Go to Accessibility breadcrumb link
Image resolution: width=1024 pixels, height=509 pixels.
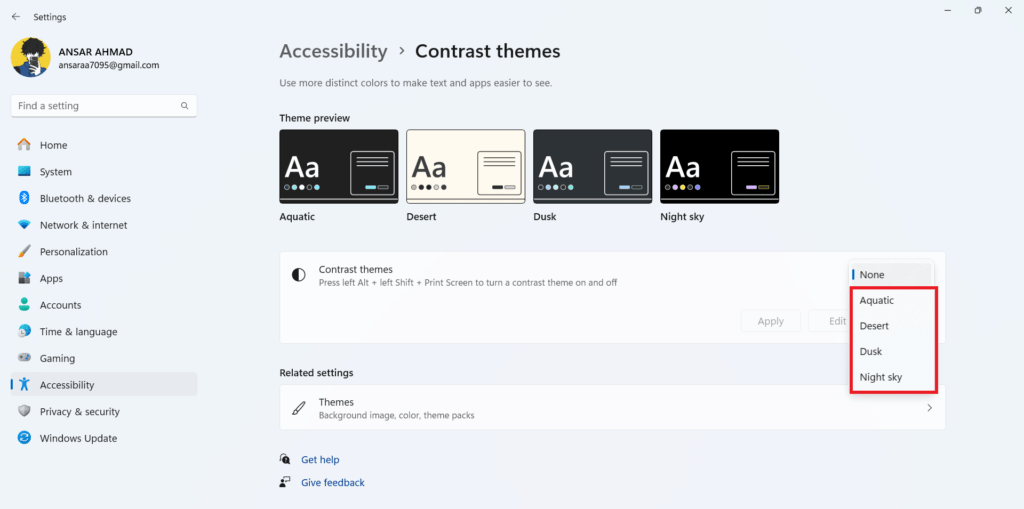pos(333,51)
